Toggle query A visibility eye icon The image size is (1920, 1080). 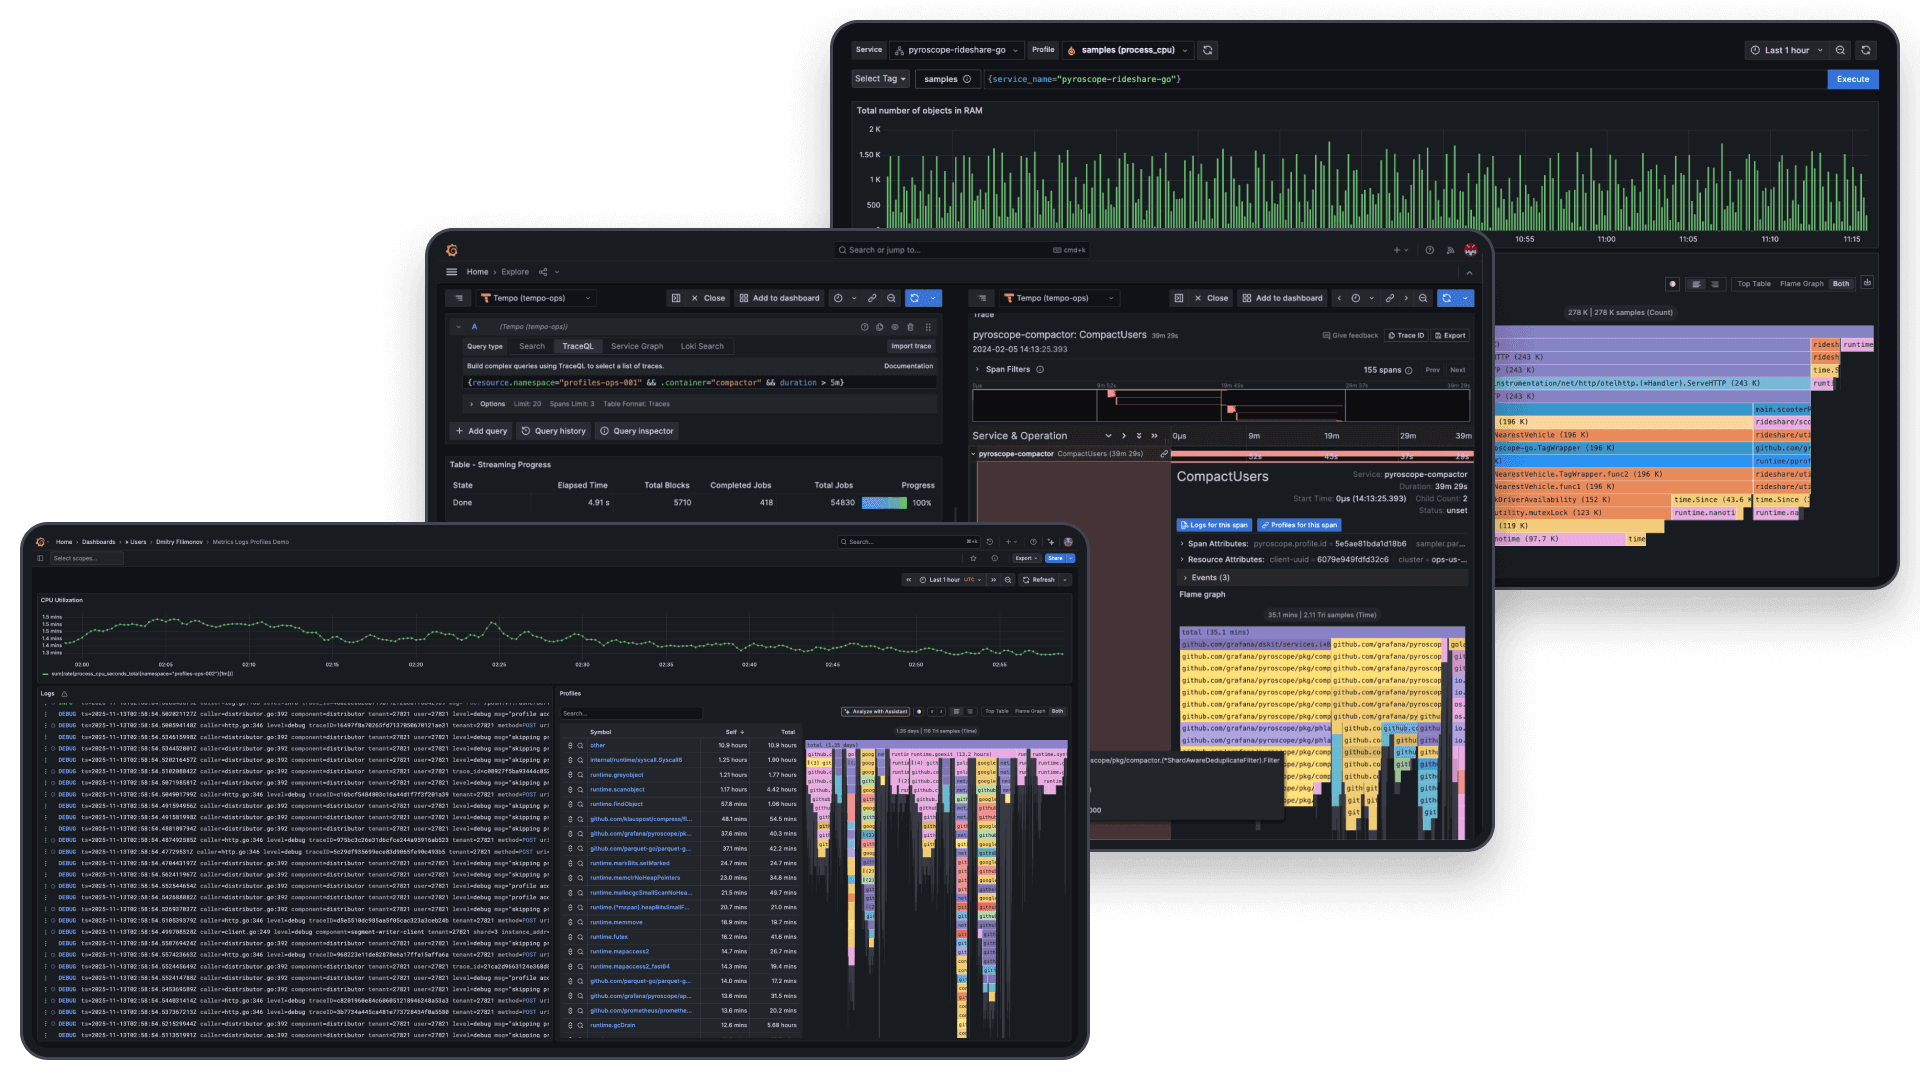tap(895, 327)
